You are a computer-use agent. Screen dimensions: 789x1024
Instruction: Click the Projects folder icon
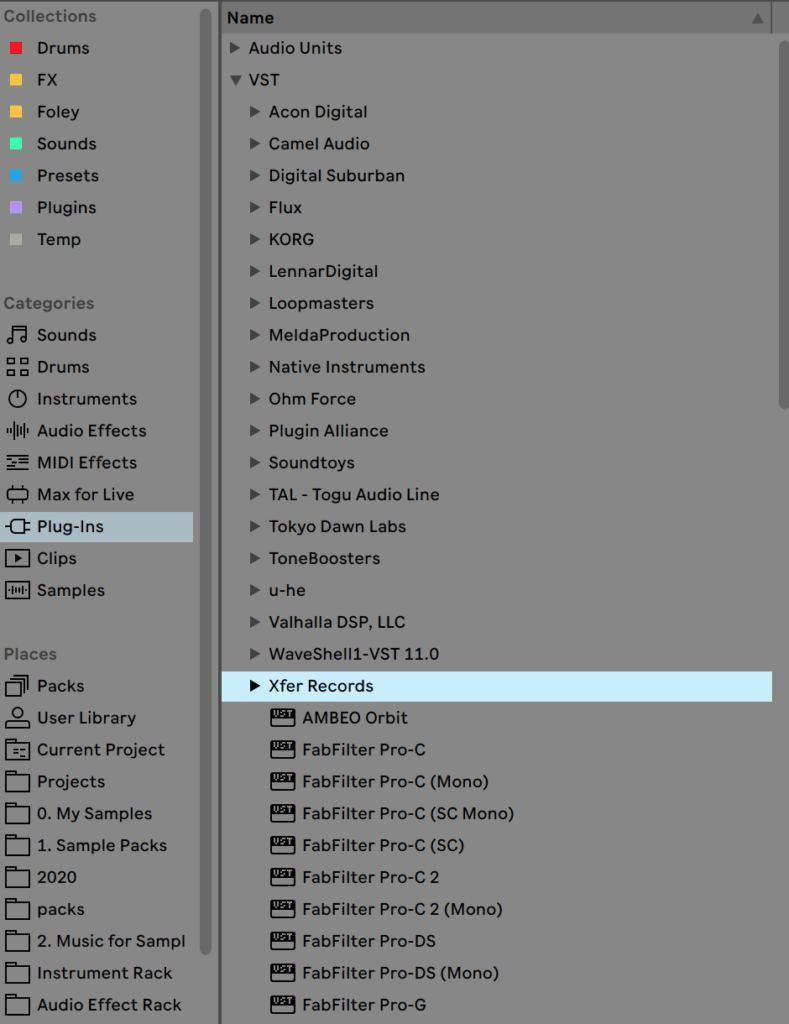click(17, 782)
